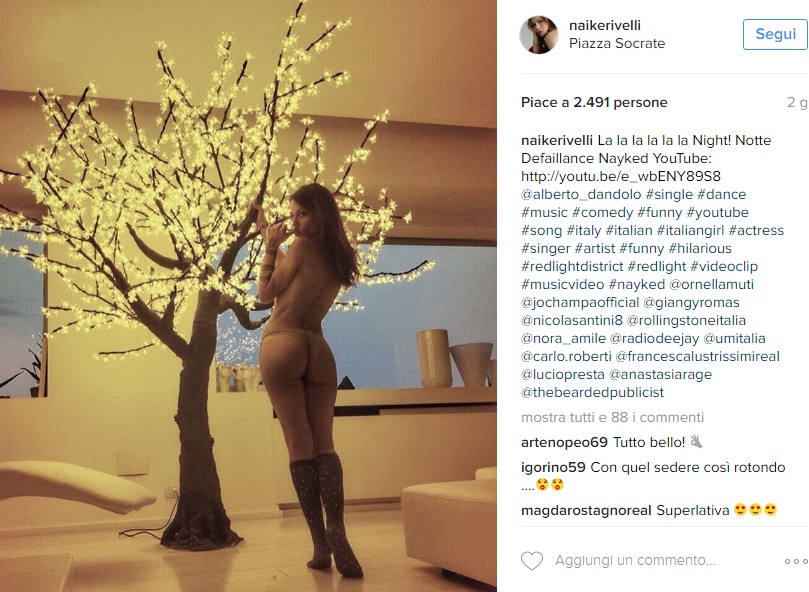Screen dimensions: 809x592
Task: Visit commenter magdarostagnoreal's profile
Action: [586, 511]
